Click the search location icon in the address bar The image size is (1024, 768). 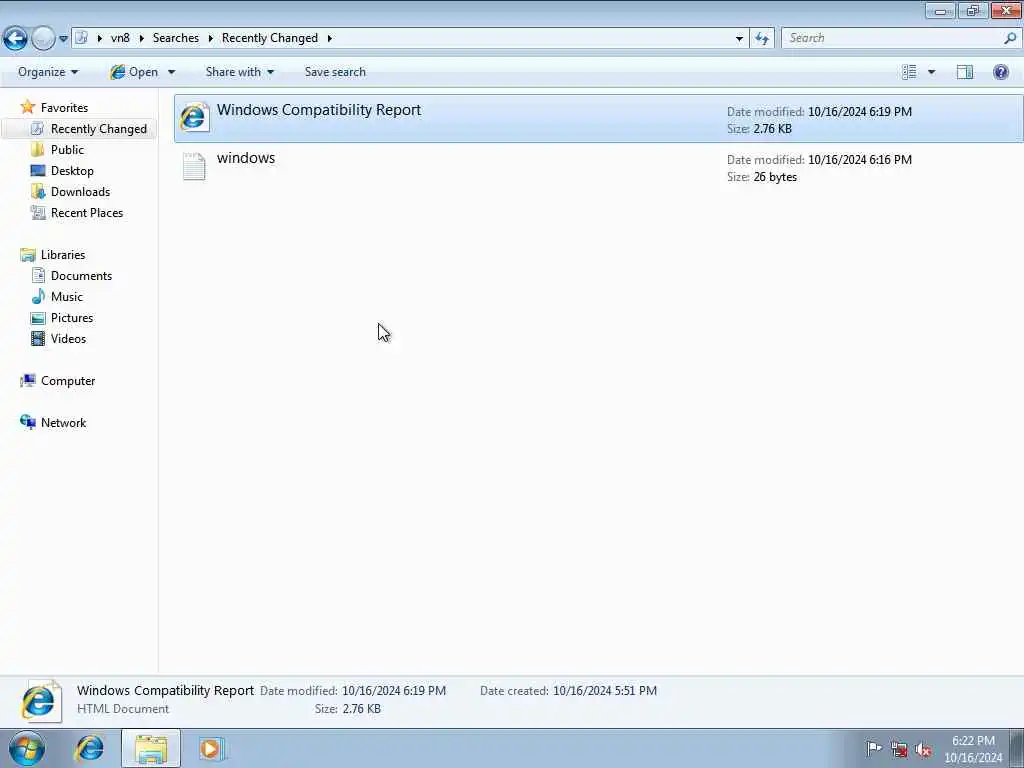coord(82,38)
